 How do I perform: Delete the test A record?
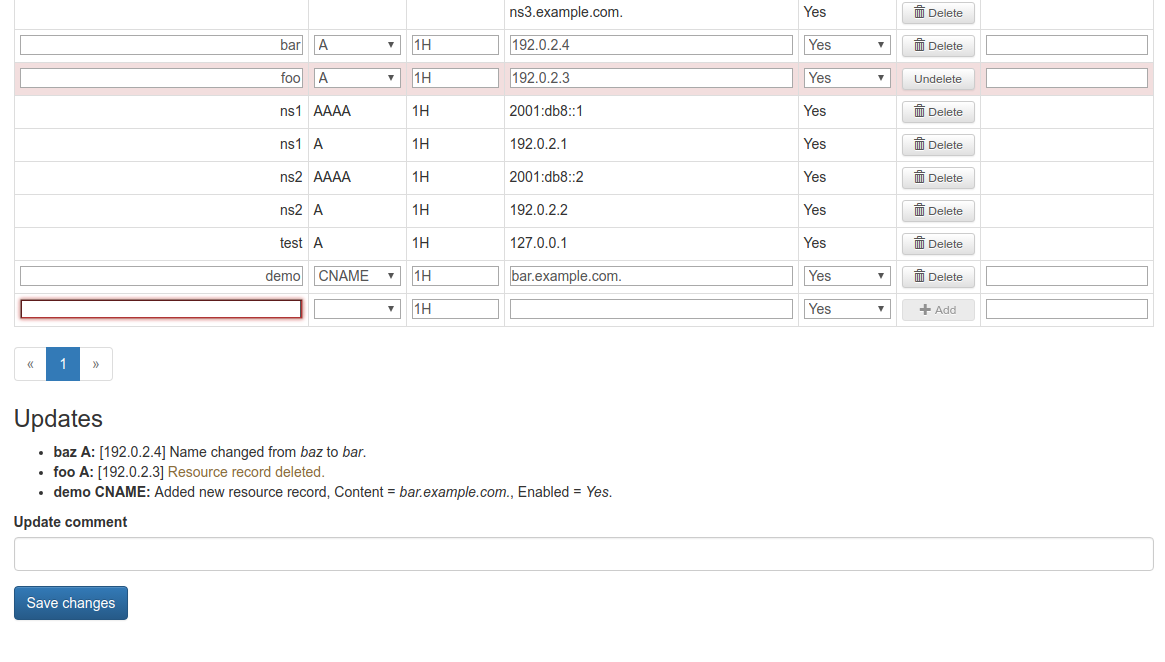click(x=938, y=244)
